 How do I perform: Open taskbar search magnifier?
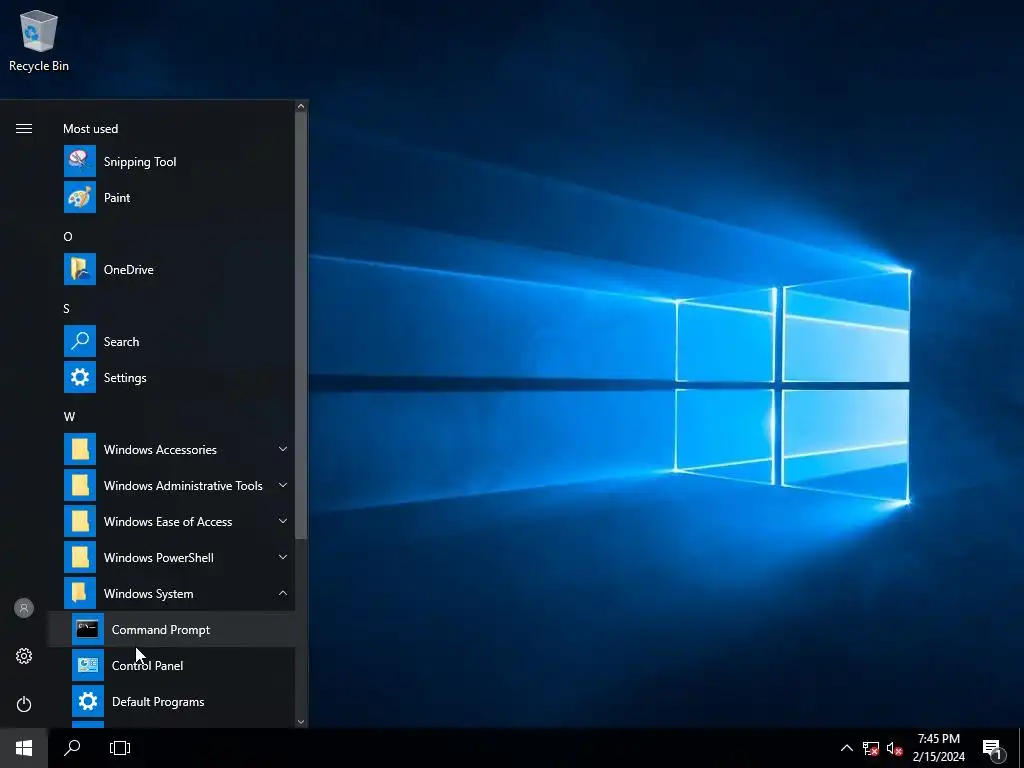(72, 748)
